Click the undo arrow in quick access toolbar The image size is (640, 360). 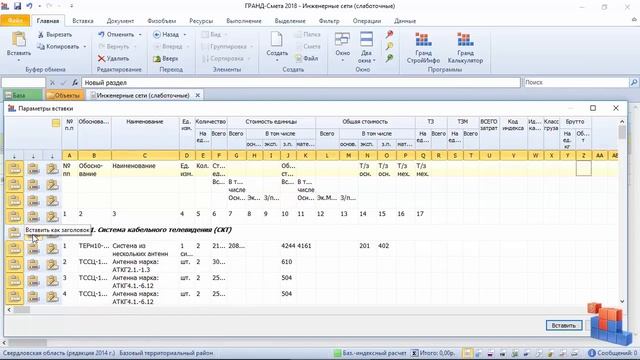click(x=29, y=6)
